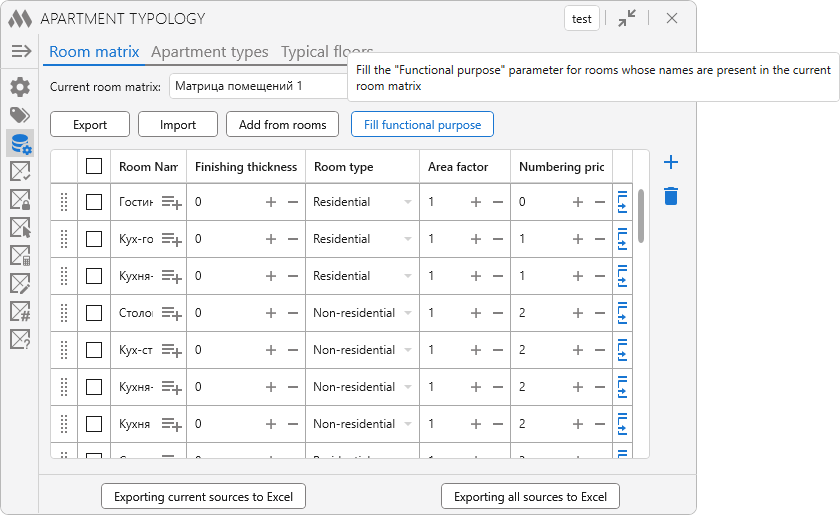This screenshot has width=840, height=515.
Task: Click the blue row action icon in first row
Action: point(622,202)
